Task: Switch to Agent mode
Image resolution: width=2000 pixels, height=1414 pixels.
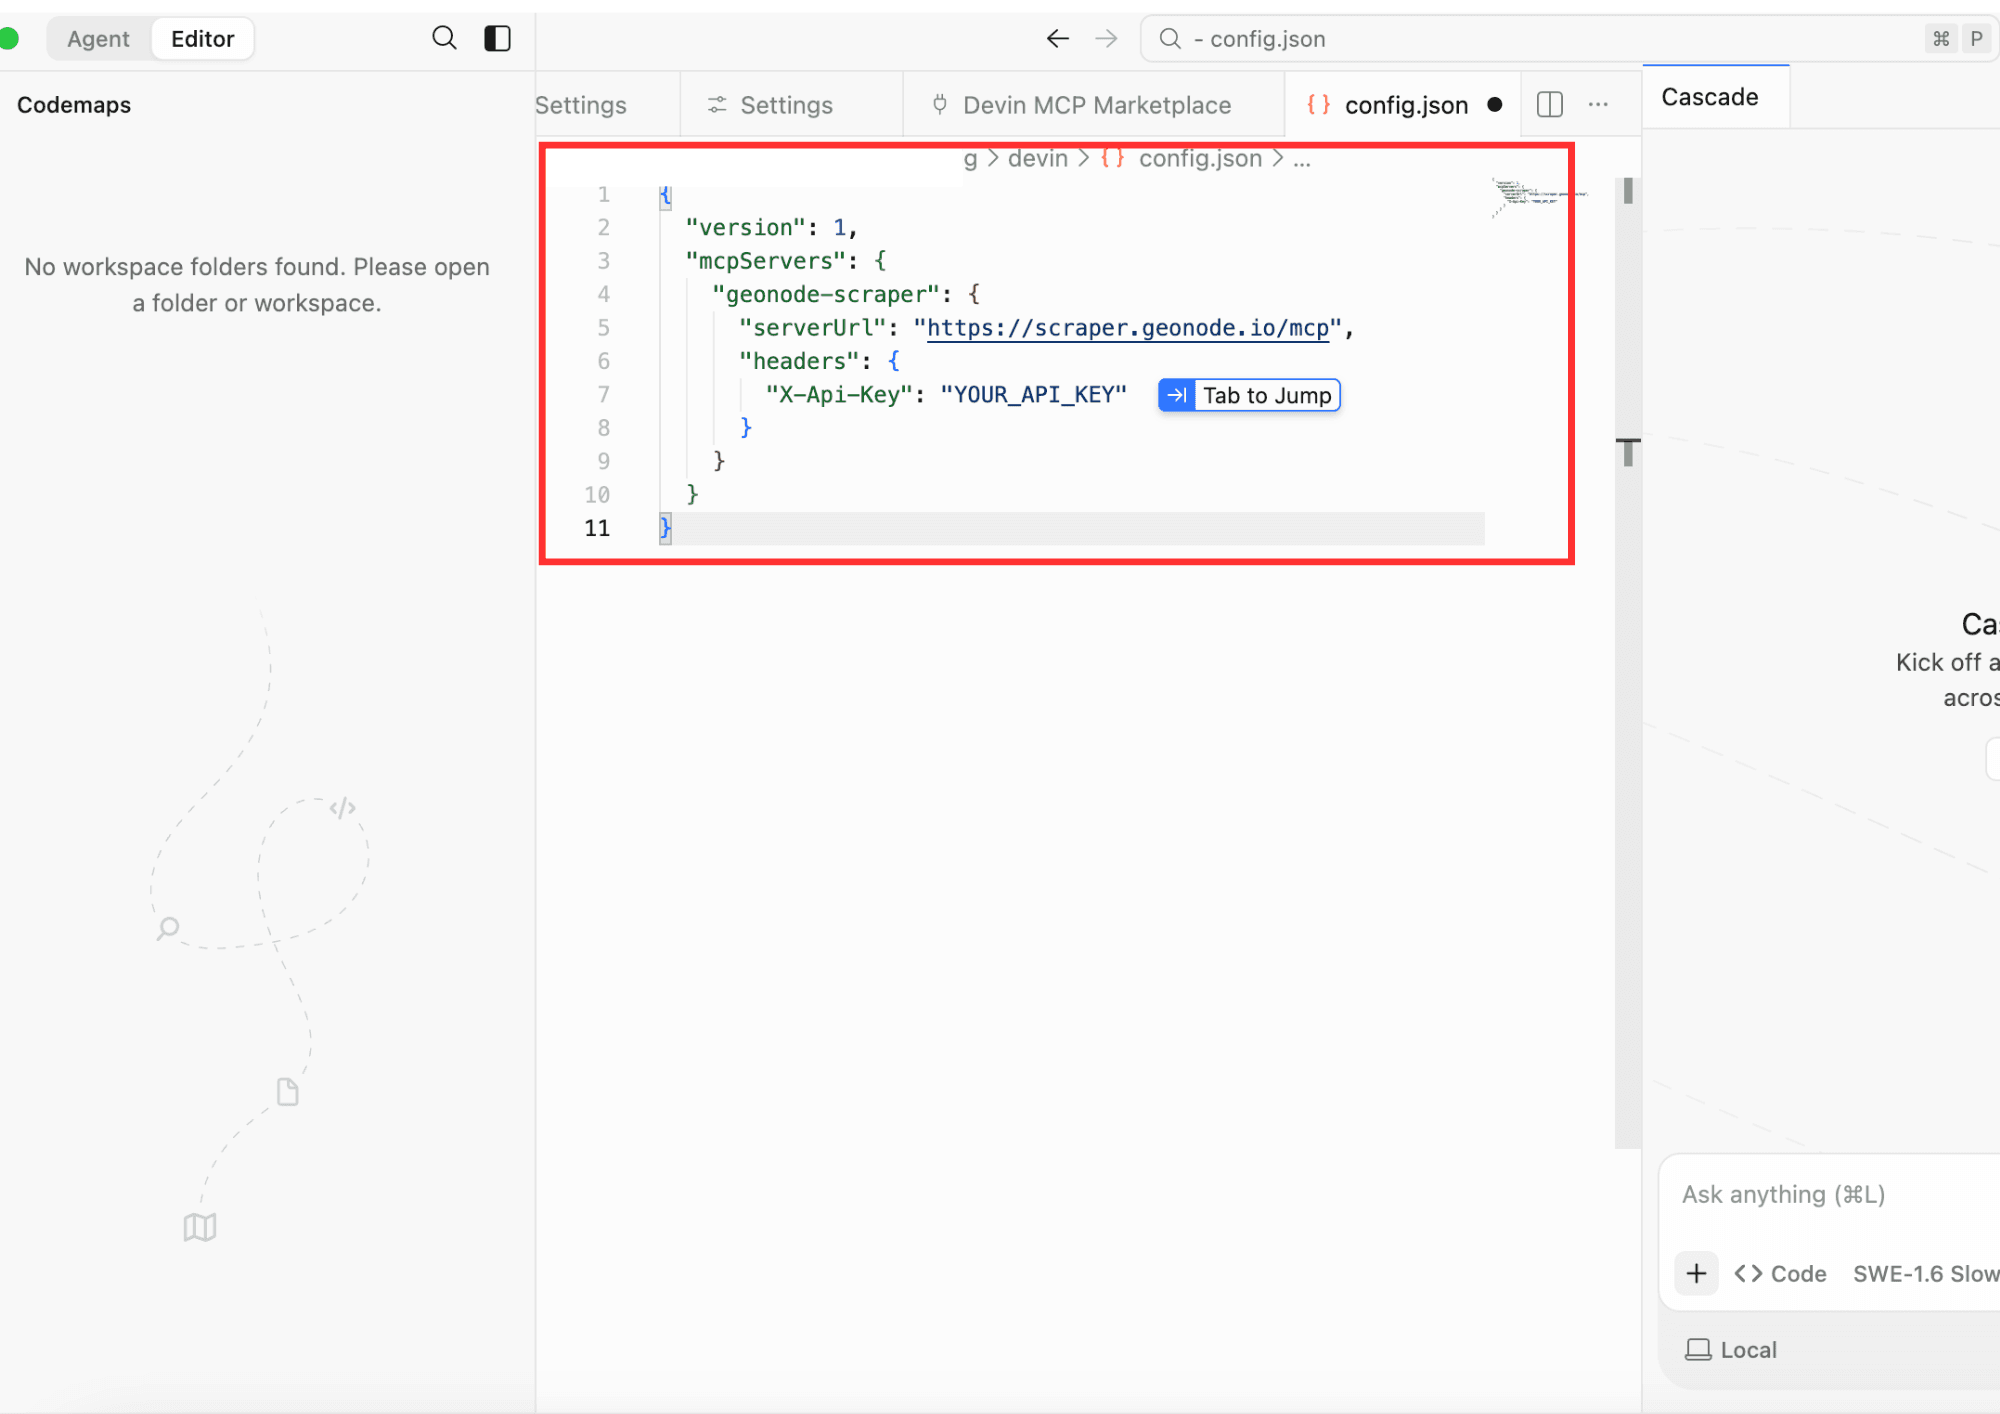Action: coord(98,39)
